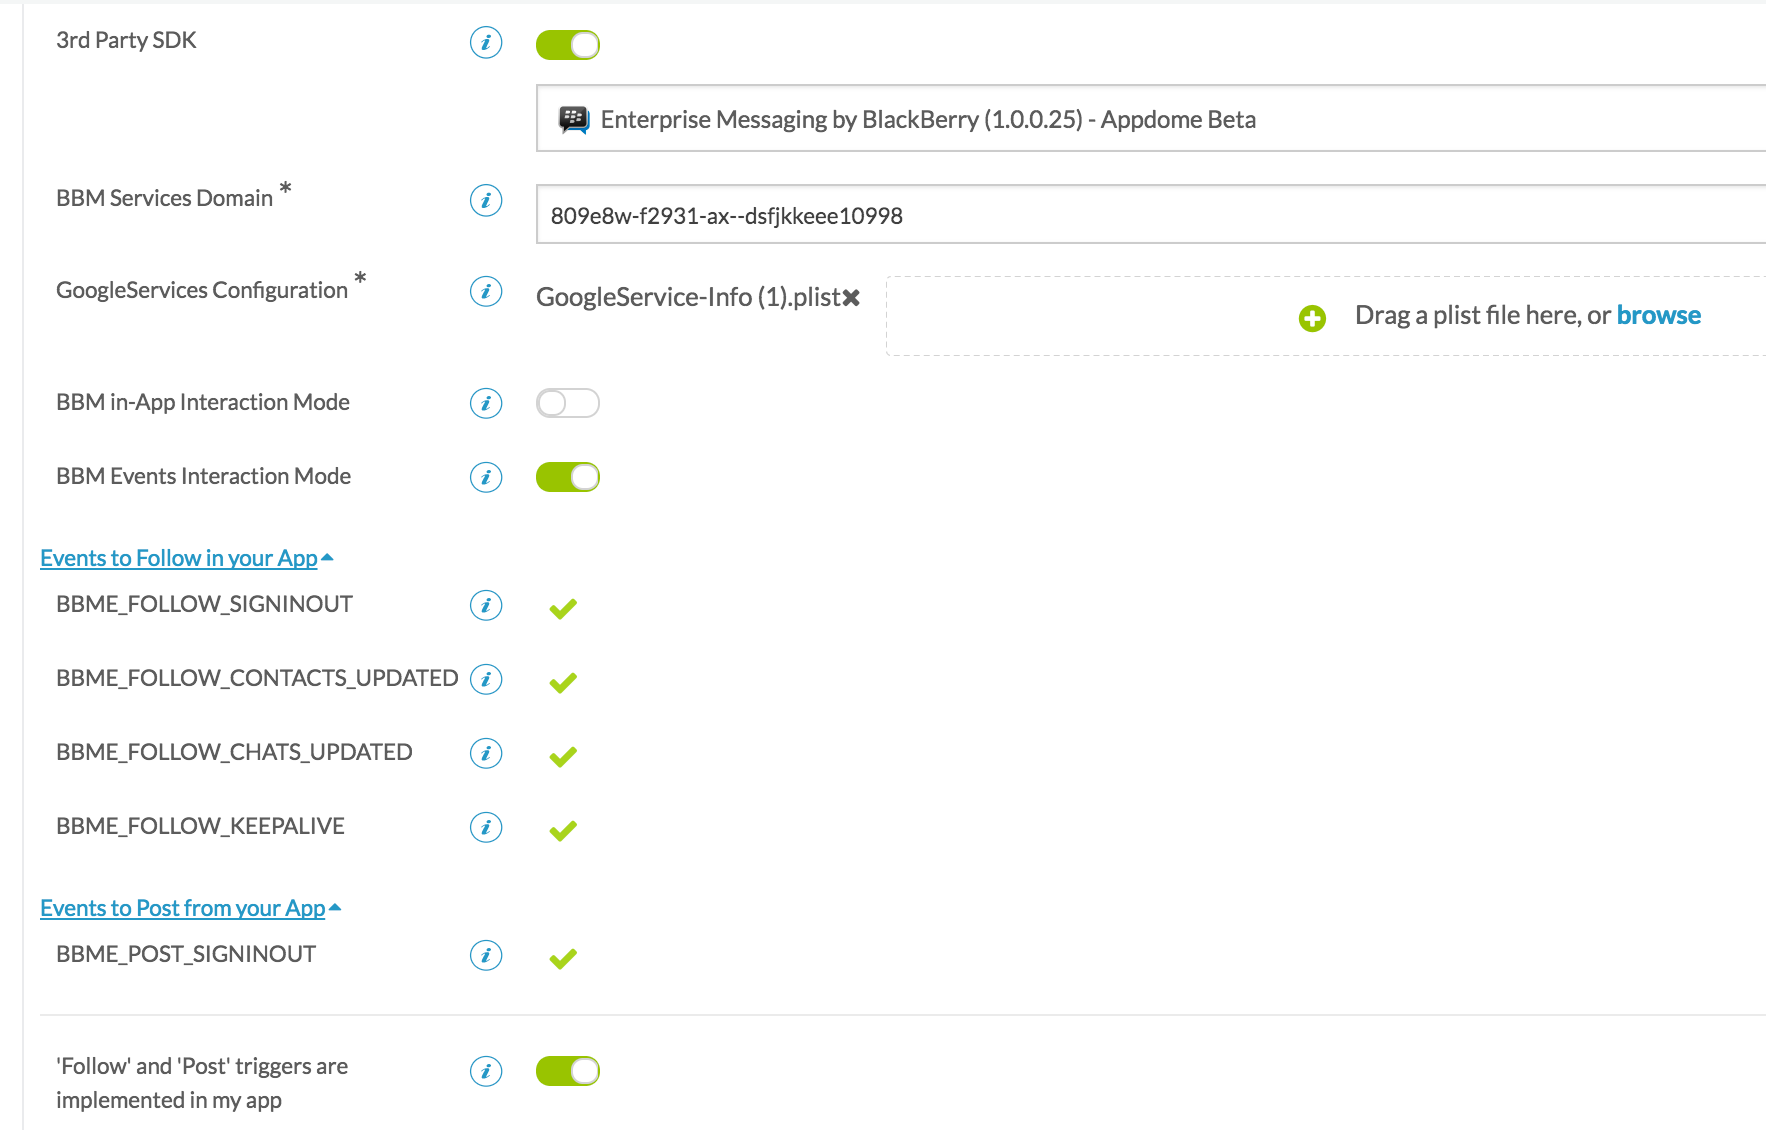1766x1130 pixels.
Task: Click the browse link for plist file
Action: (1659, 315)
